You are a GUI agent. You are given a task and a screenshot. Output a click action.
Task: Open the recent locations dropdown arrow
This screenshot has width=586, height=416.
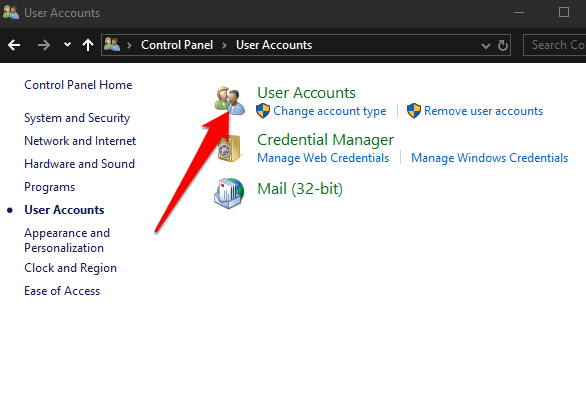tap(67, 44)
